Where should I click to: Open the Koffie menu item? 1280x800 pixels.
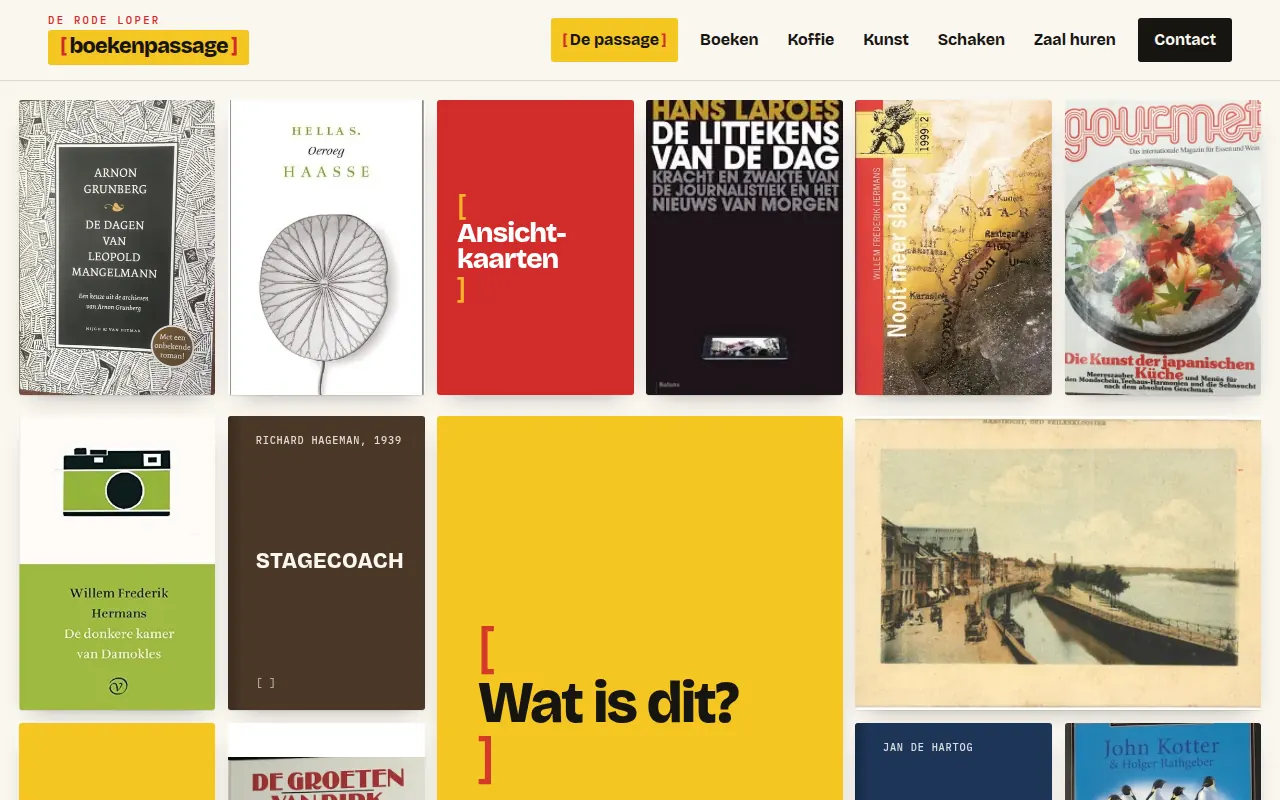811,40
